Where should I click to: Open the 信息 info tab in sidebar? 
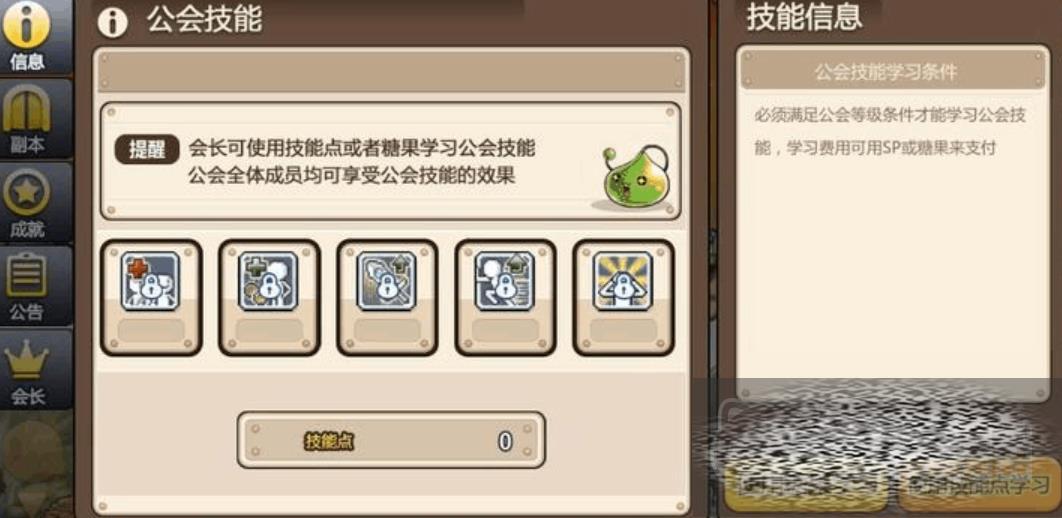point(28,36)
